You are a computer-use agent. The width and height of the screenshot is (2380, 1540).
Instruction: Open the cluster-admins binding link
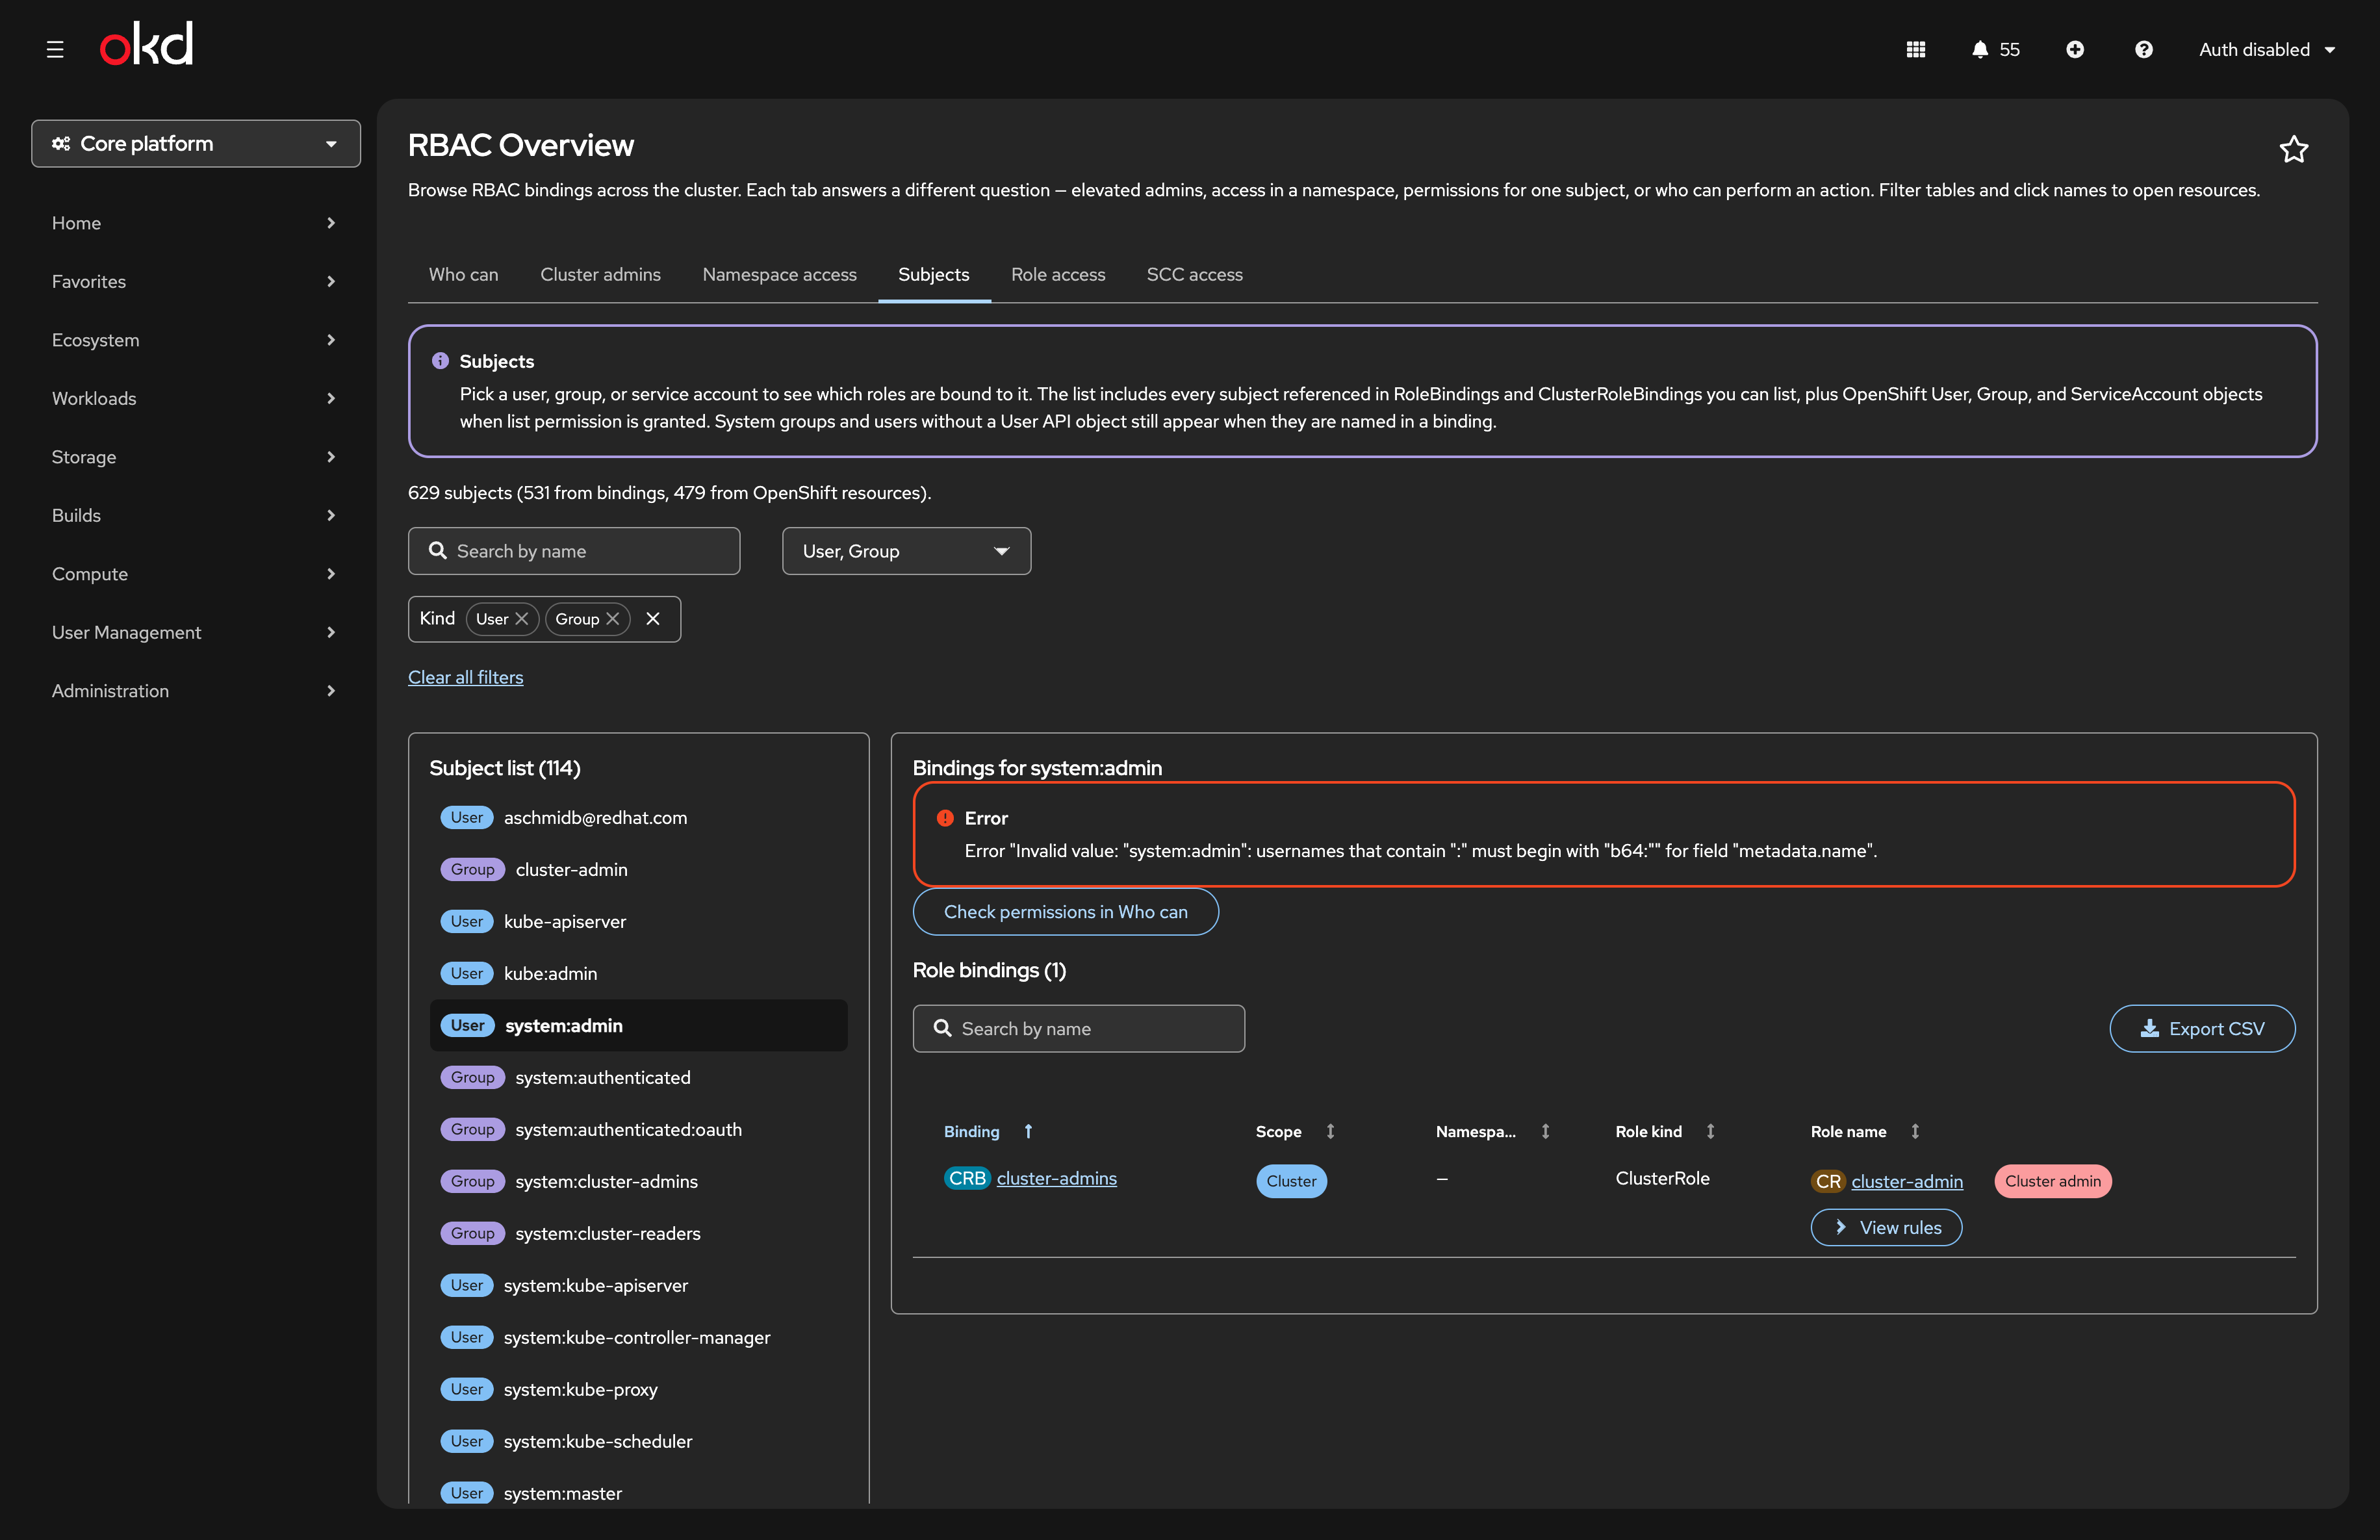(1056, 1178)
